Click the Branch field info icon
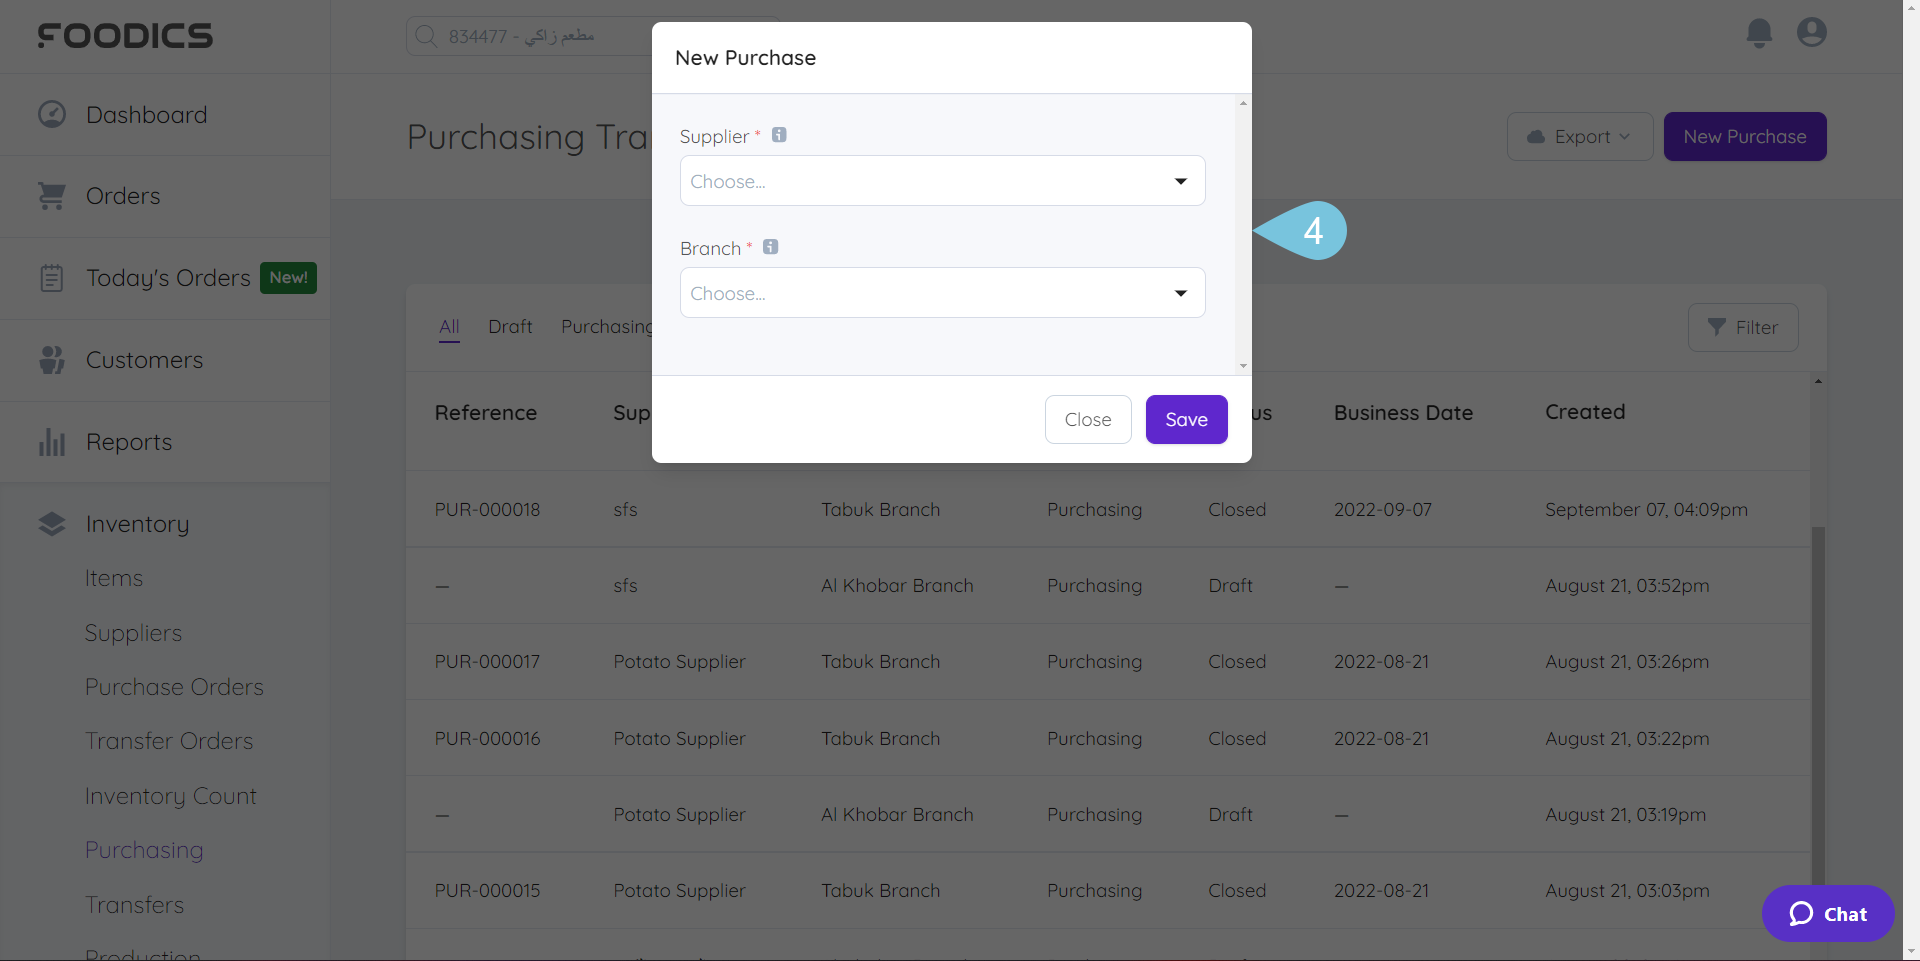This screenshot has width=1920, height=961. click(x=770, y=247)
